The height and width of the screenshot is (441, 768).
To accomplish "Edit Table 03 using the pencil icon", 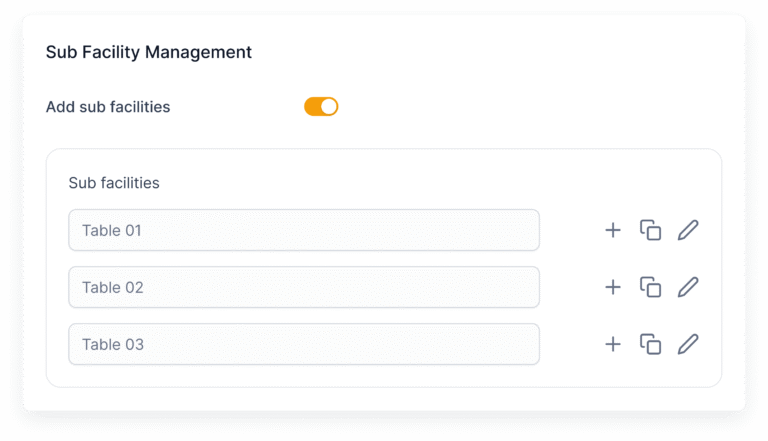I will tap(688, 345).
